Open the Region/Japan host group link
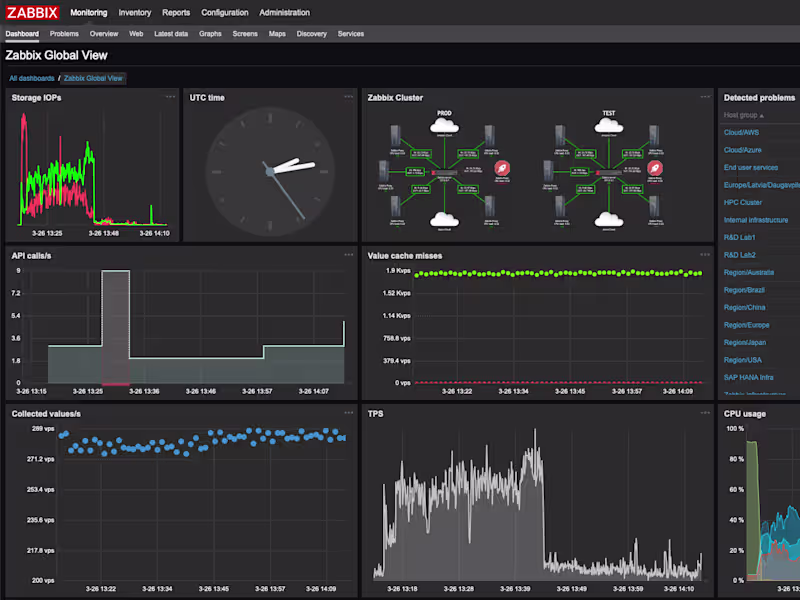 pyautogui.click(x=745, y=342)
